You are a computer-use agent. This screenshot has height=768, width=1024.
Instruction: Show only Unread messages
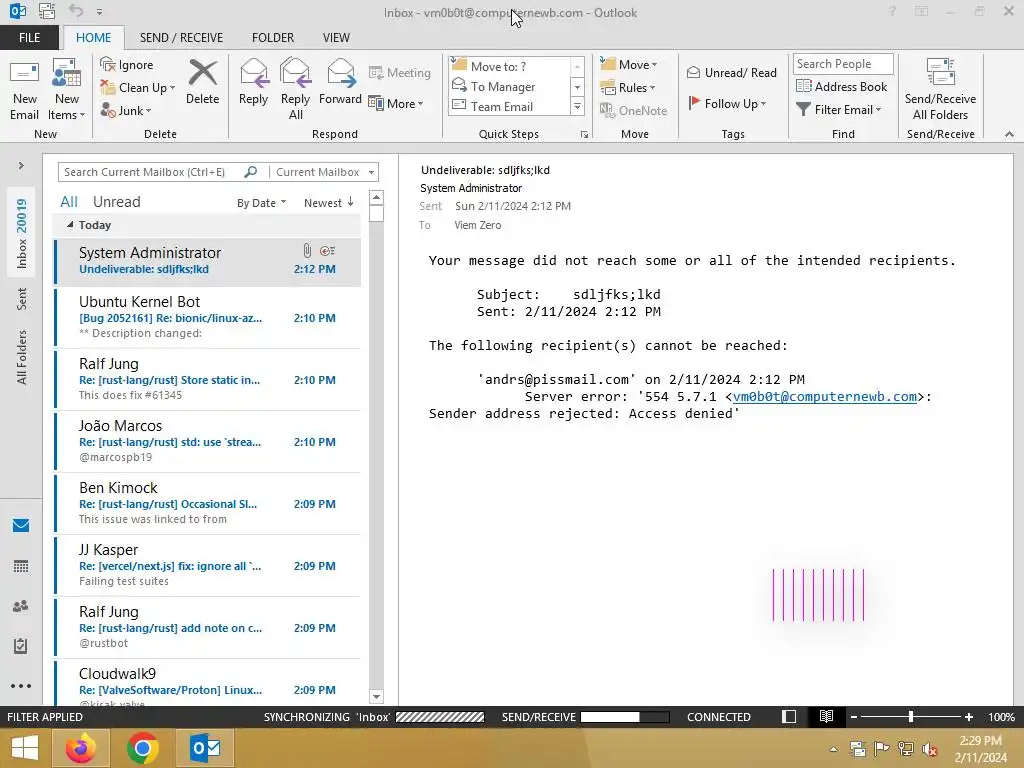116,202
